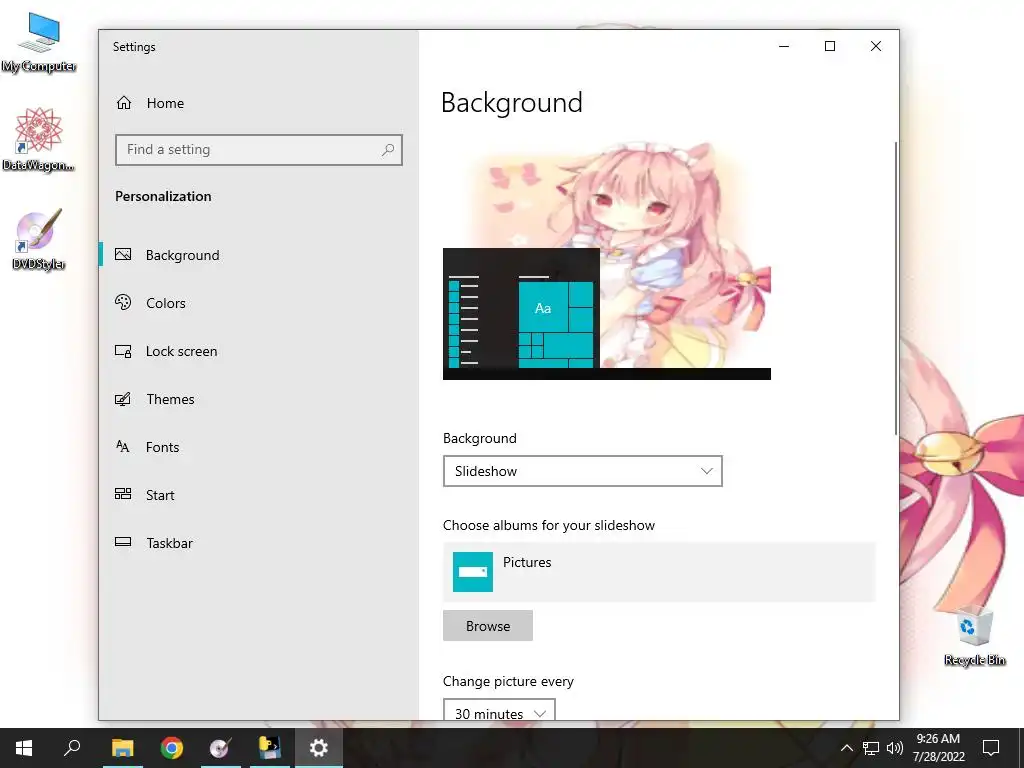Click the Start tiles icon
Viewport: 1024px width, 768px height.
[123, 494]
